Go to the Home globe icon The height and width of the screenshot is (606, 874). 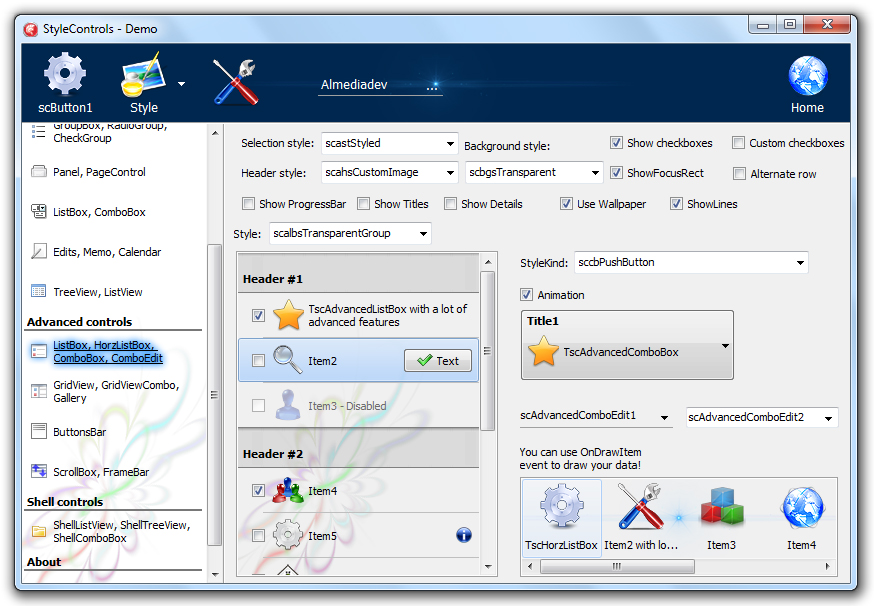click(x=808, y=76)
